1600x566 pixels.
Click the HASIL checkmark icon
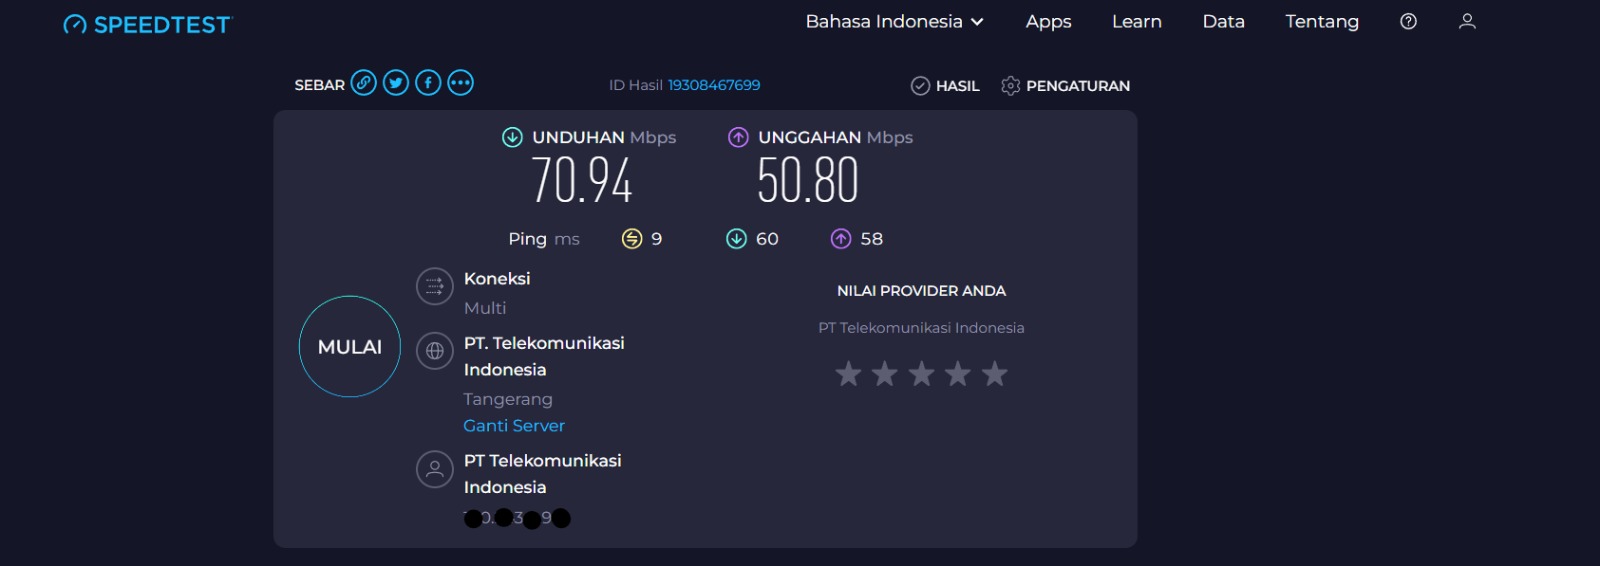[x=920, y=86]
